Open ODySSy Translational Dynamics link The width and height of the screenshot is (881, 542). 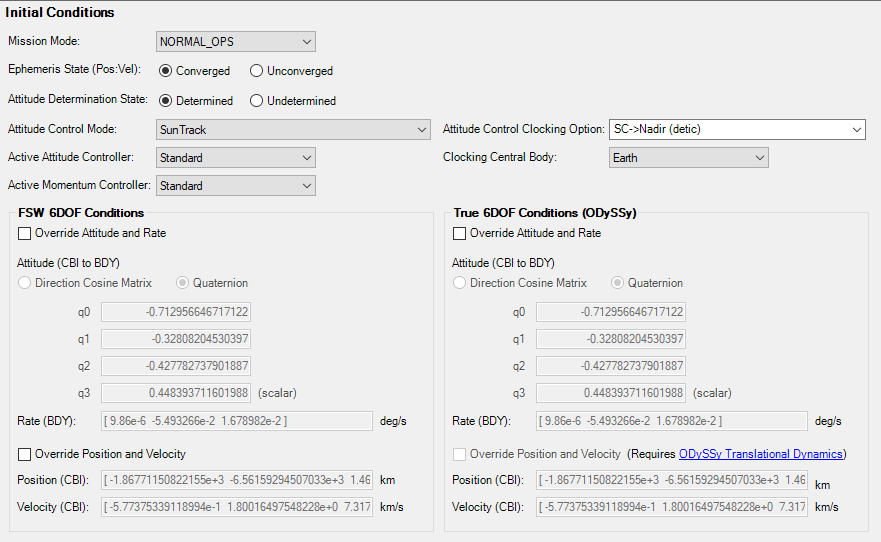(x=761, y=454)
